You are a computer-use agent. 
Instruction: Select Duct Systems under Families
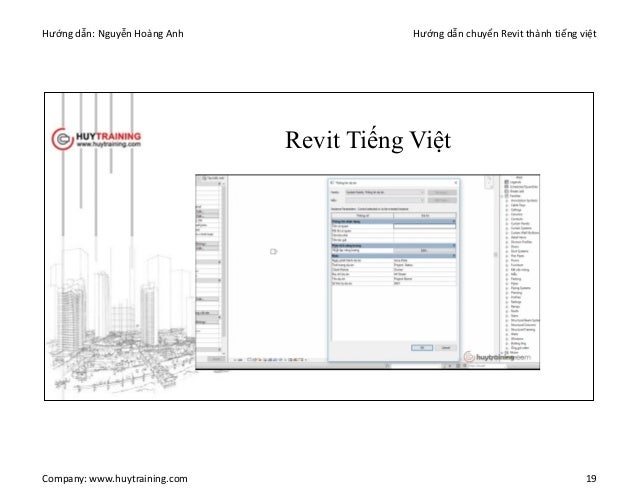(520, 251)
